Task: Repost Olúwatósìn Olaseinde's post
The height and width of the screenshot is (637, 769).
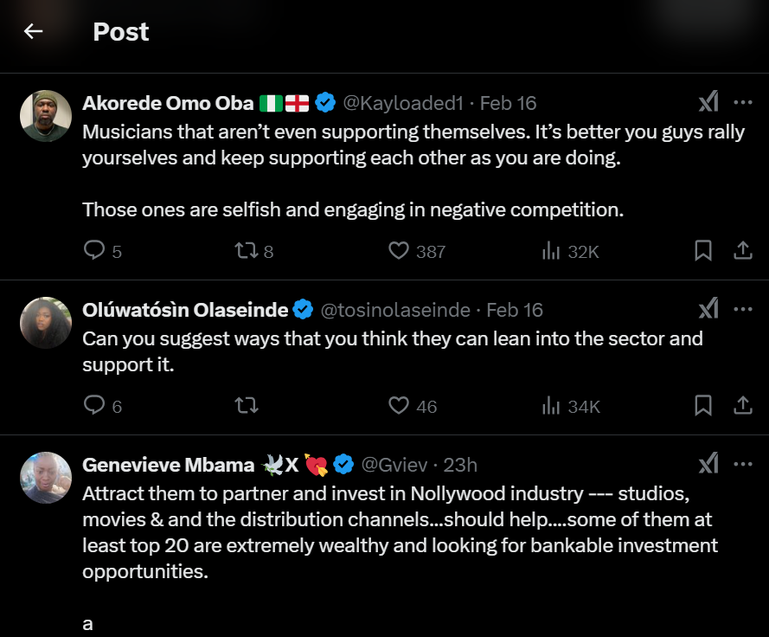Action: click(x=246, y=405)
